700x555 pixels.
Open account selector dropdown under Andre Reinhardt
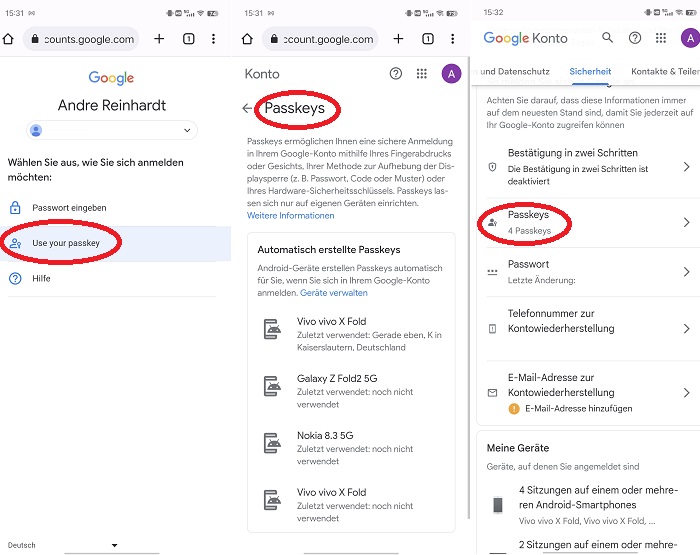click(112, 130)
